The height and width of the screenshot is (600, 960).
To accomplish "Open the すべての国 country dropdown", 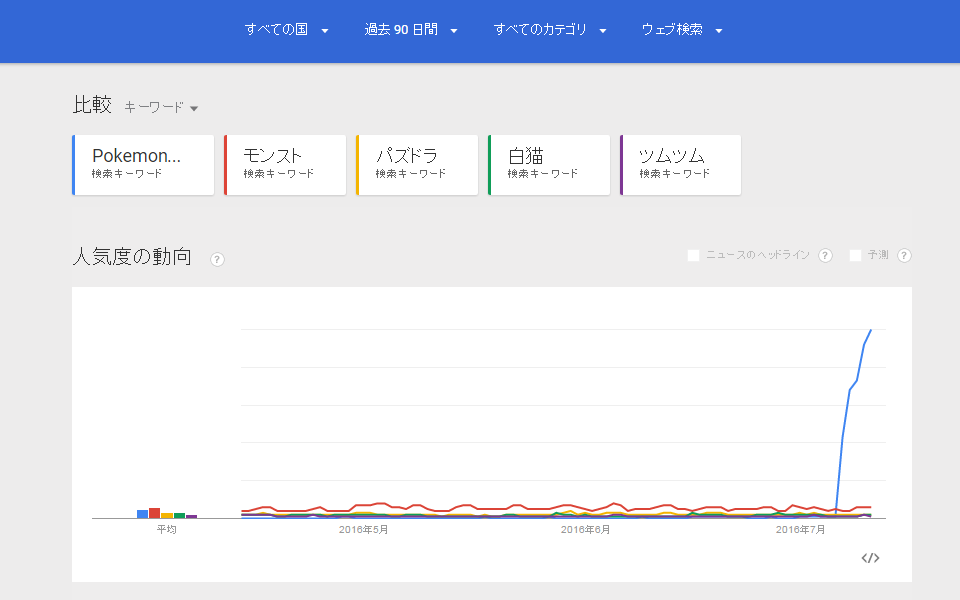I will coord(287,30).
